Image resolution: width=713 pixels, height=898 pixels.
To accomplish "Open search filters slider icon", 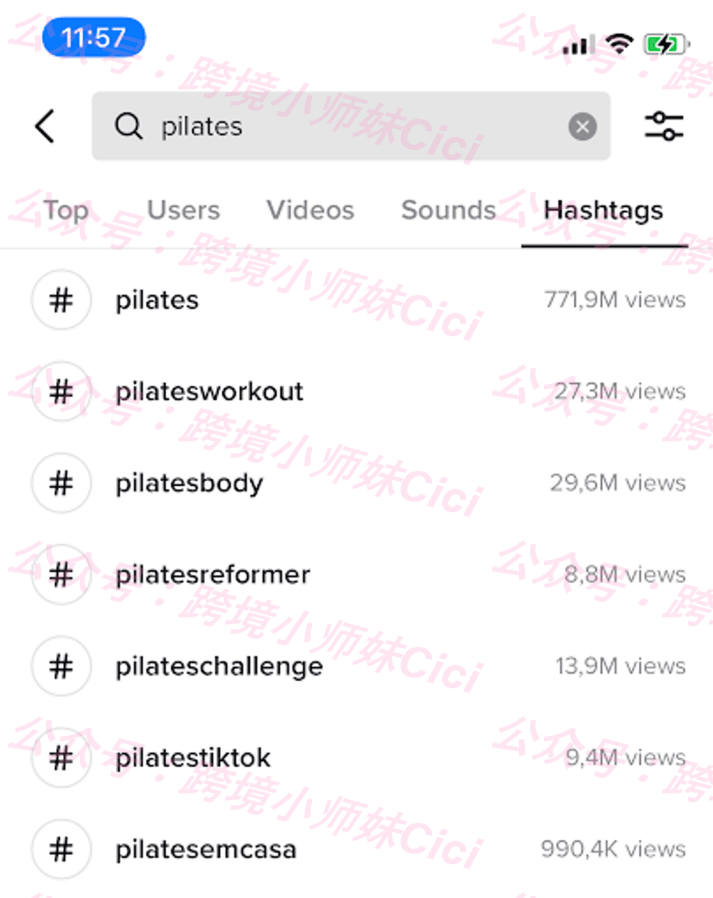I will tap(664, 126).
